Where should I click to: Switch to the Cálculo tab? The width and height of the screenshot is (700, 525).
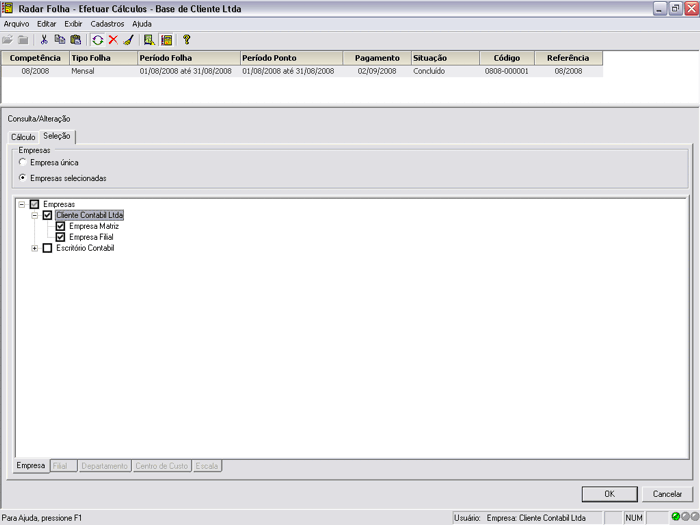click(23, 137)
